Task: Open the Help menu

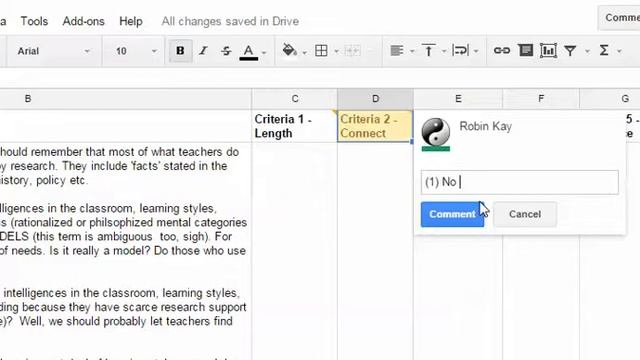Action: tap(131, 21)
